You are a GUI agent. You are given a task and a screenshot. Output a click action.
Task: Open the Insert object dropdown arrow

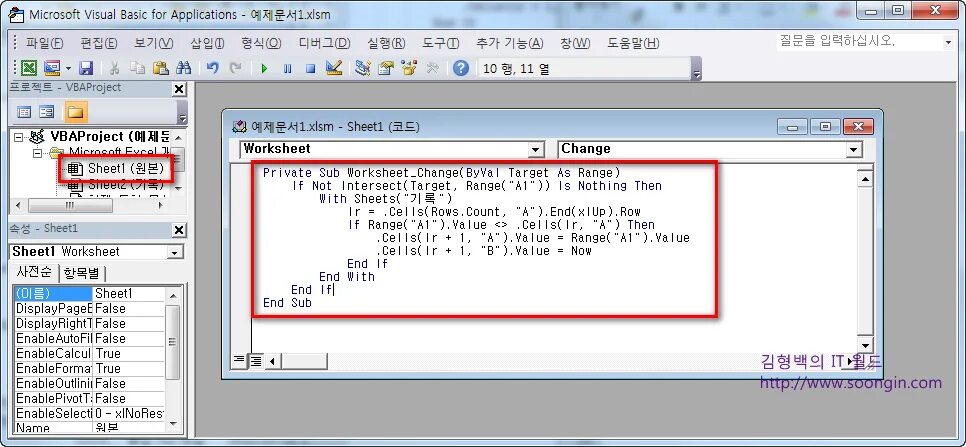(x=68, y=68)
